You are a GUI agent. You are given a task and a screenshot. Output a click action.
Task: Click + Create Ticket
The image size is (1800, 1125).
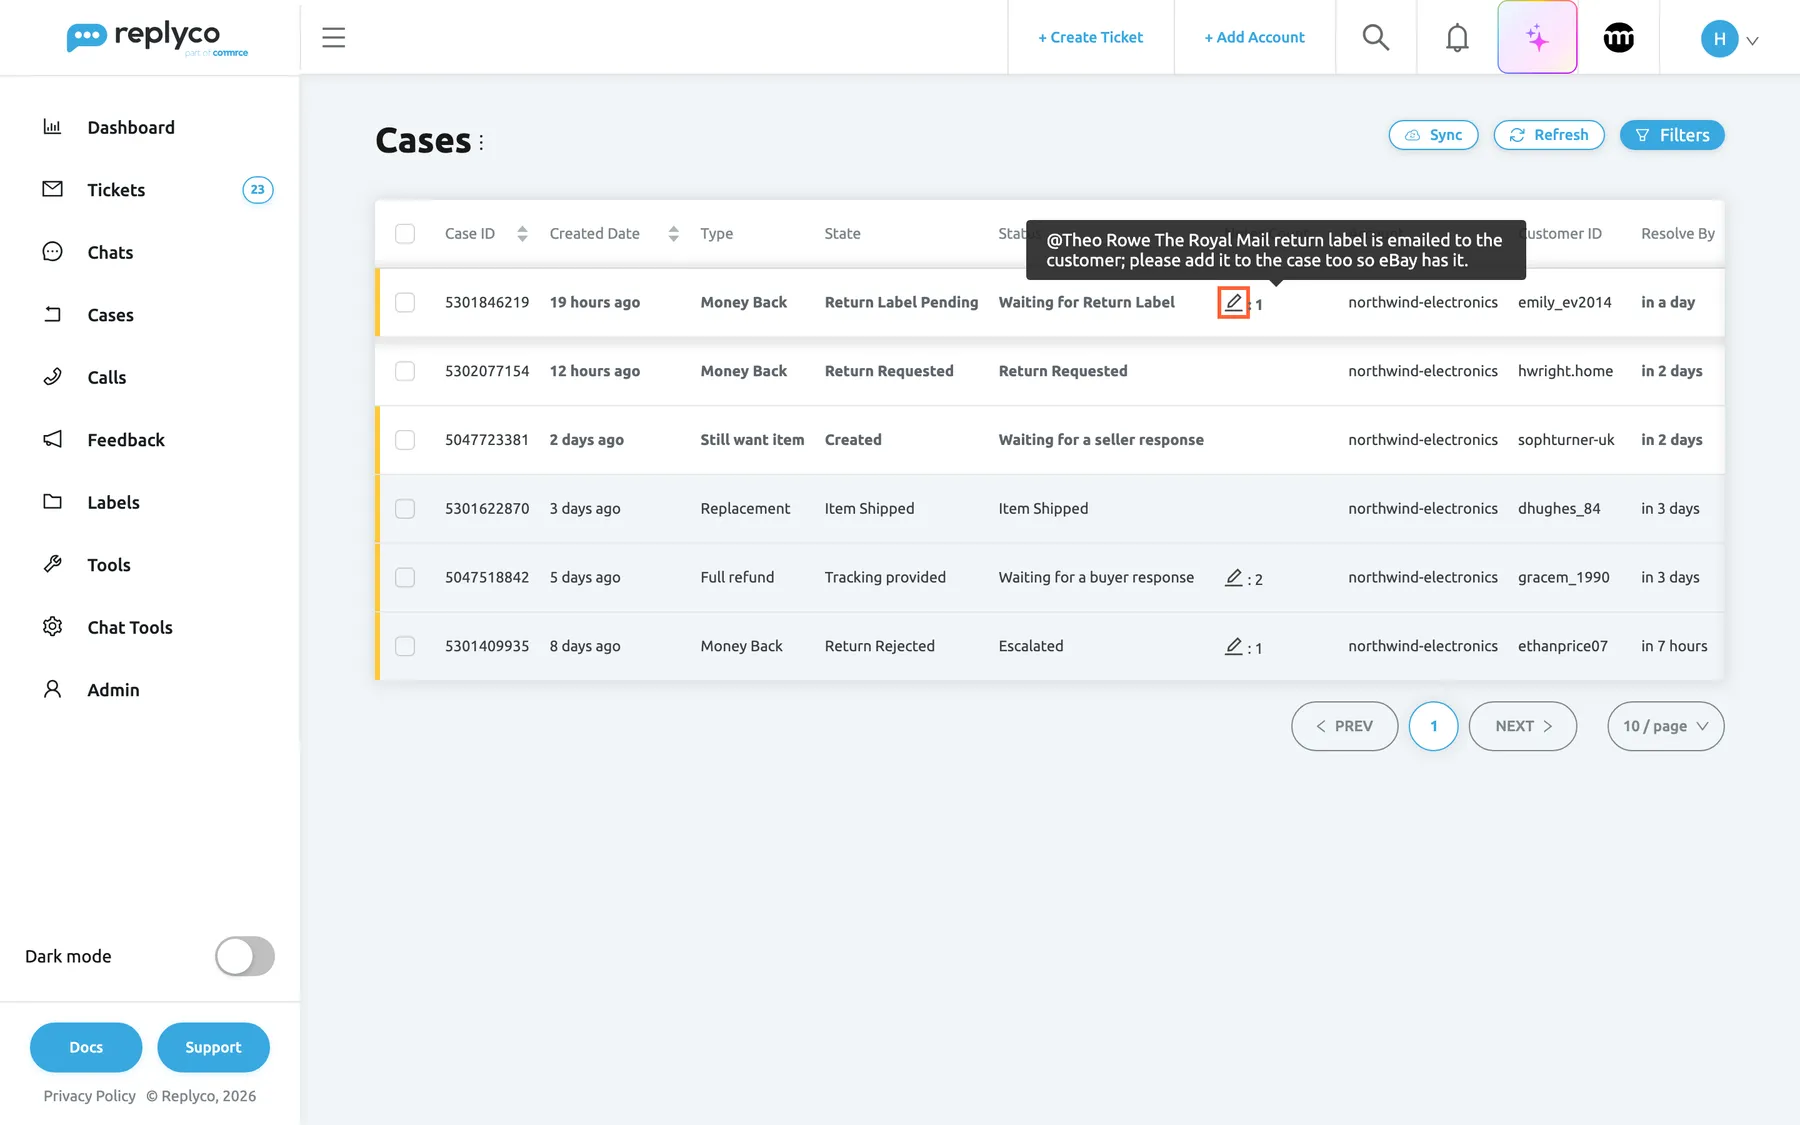tap(1090, 38)
